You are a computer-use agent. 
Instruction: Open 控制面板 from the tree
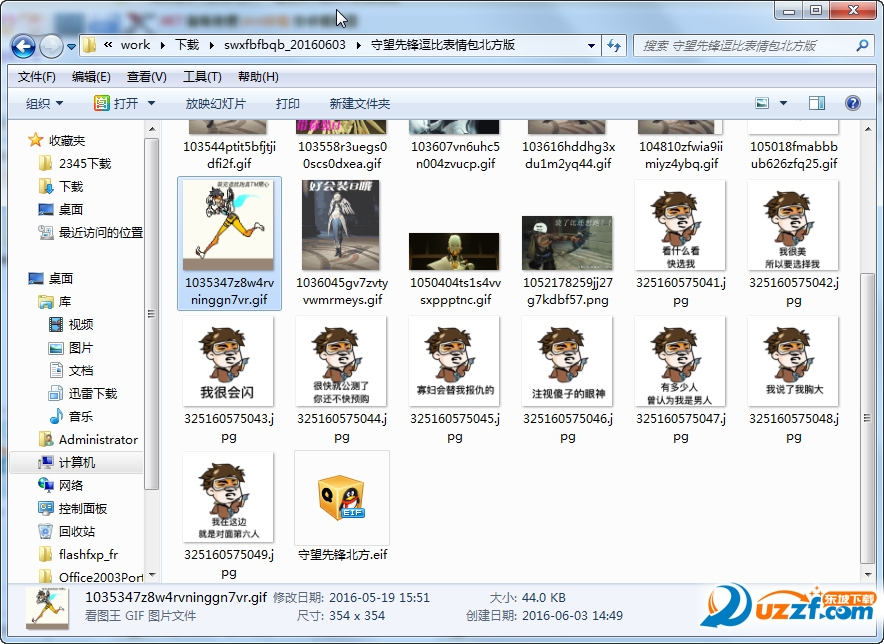pyautogui.click(x=72, y=509)
